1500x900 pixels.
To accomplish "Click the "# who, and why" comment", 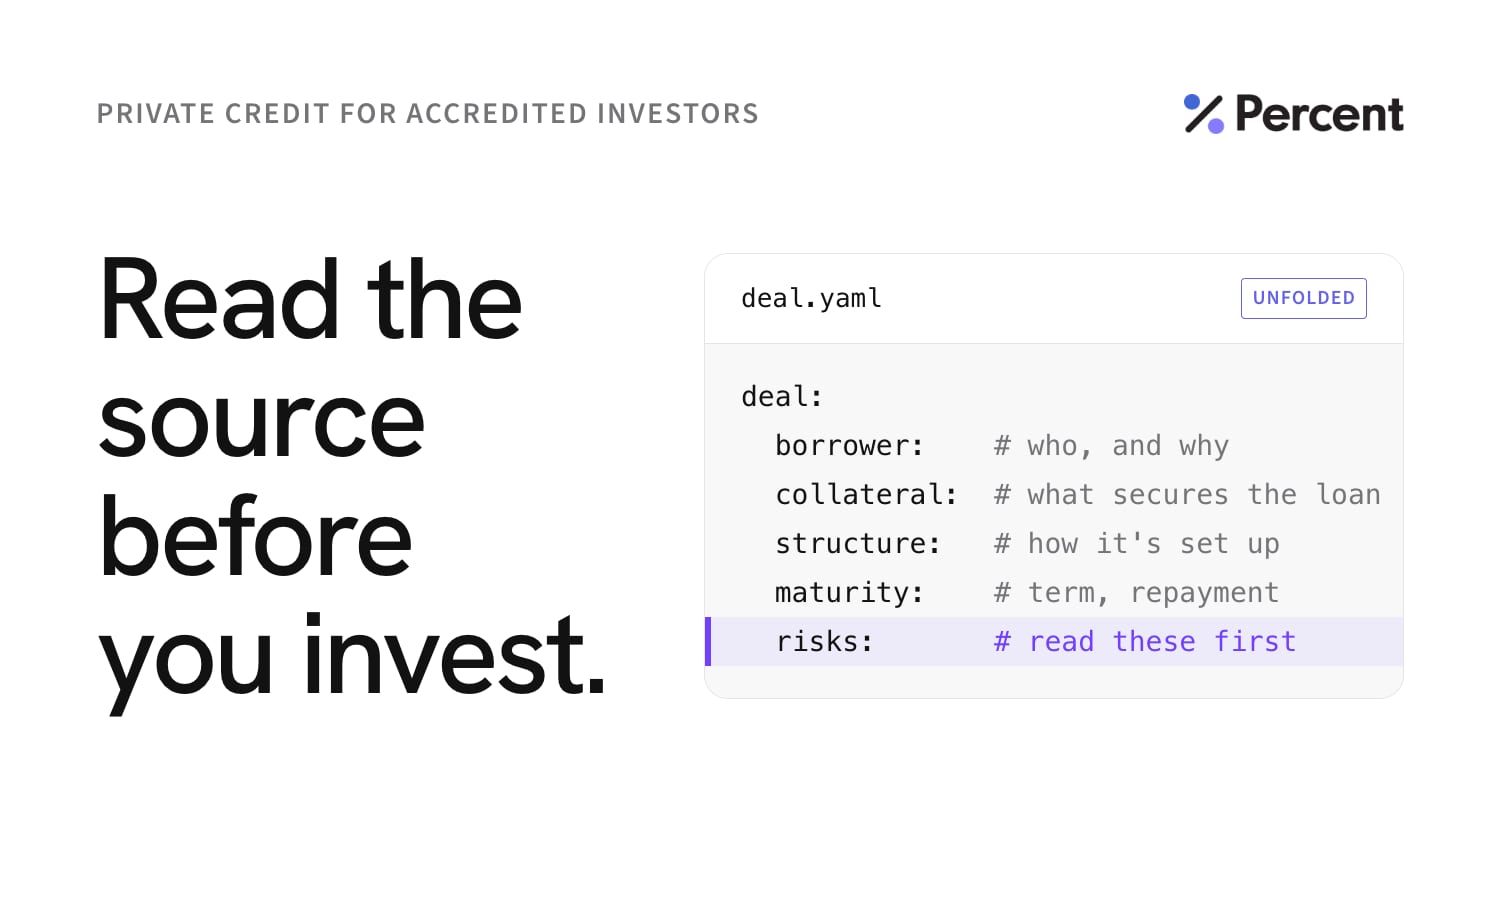I will coord(1111,445).
